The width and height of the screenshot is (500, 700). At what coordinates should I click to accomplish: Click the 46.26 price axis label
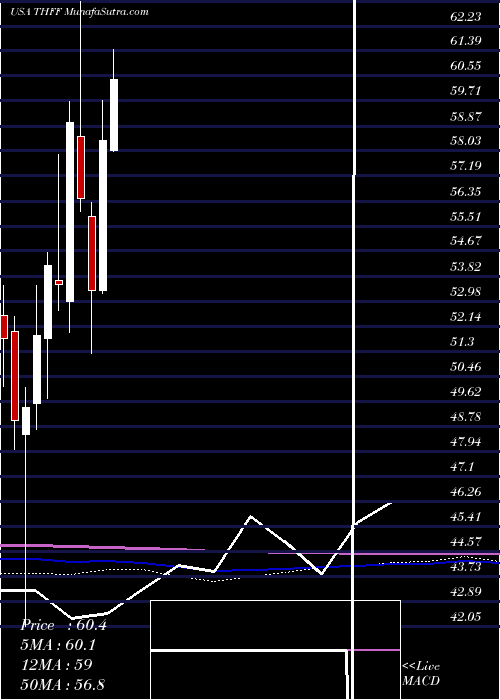pyautogui.click(x=466, y=492)
